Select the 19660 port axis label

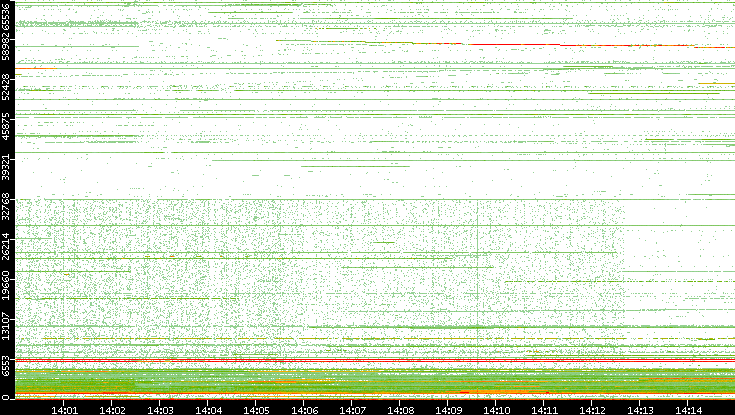coord(6,289)
